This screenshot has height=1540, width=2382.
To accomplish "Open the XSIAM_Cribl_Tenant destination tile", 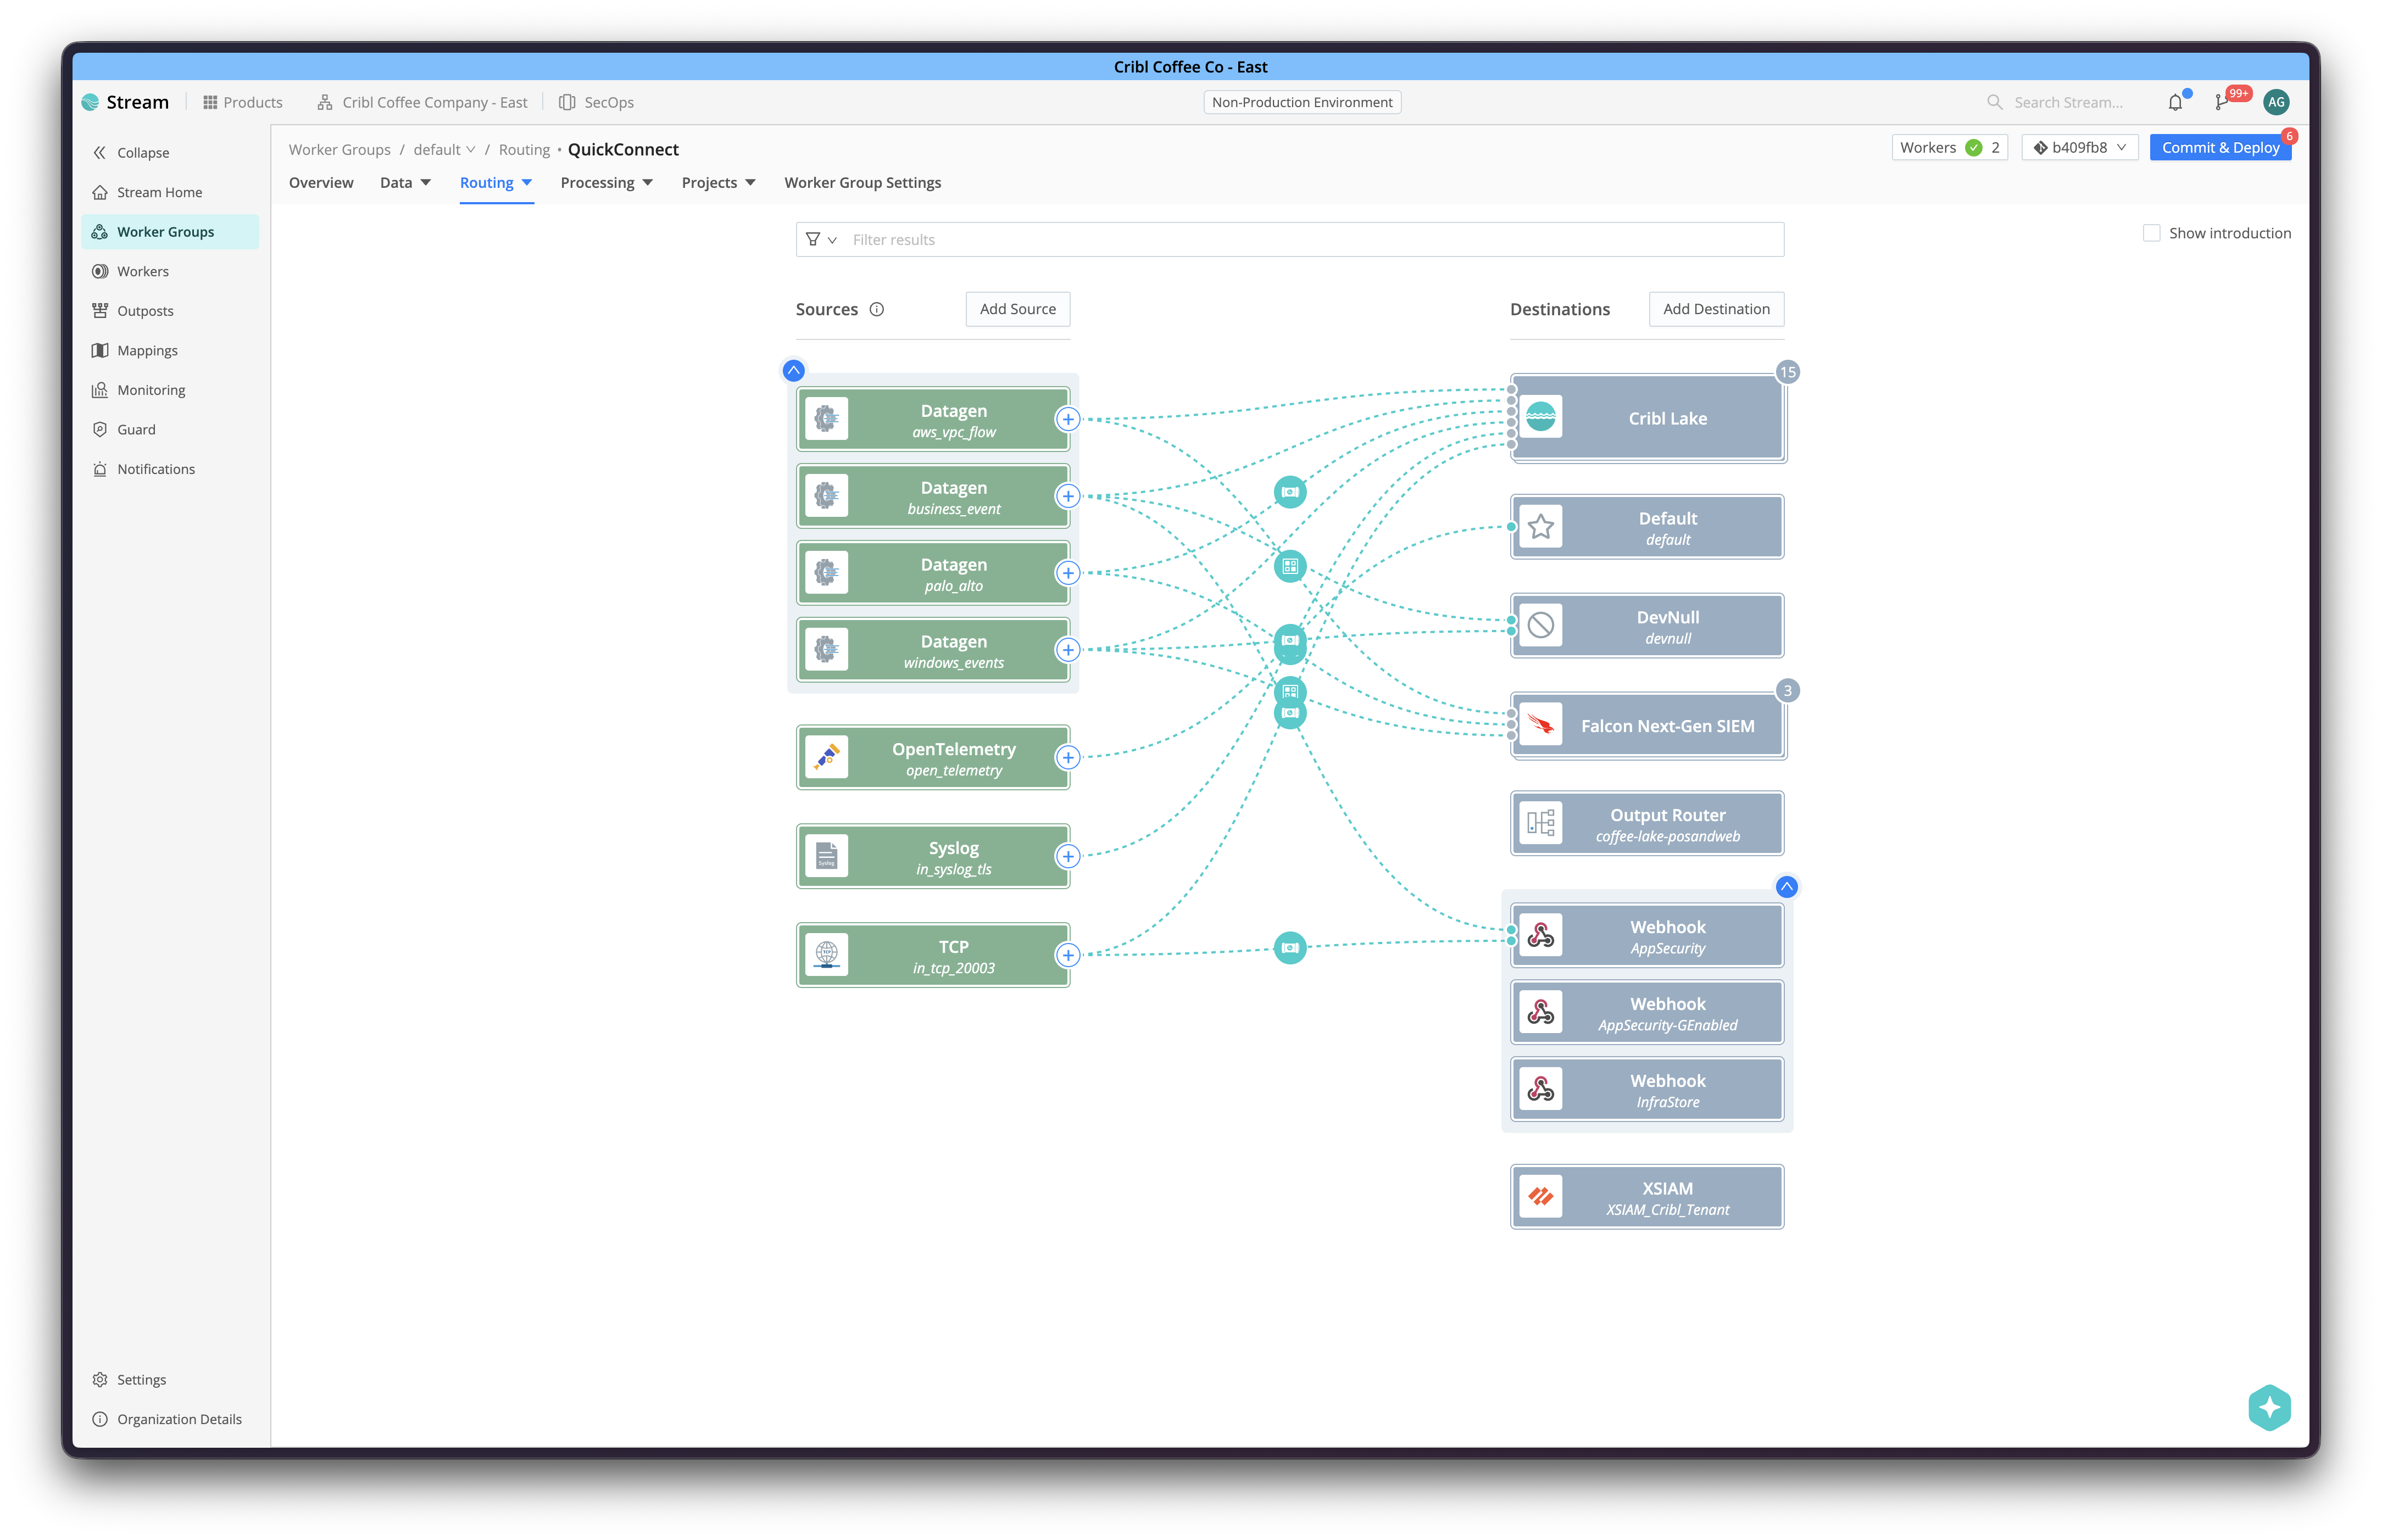I will tap(1647, 1197).
